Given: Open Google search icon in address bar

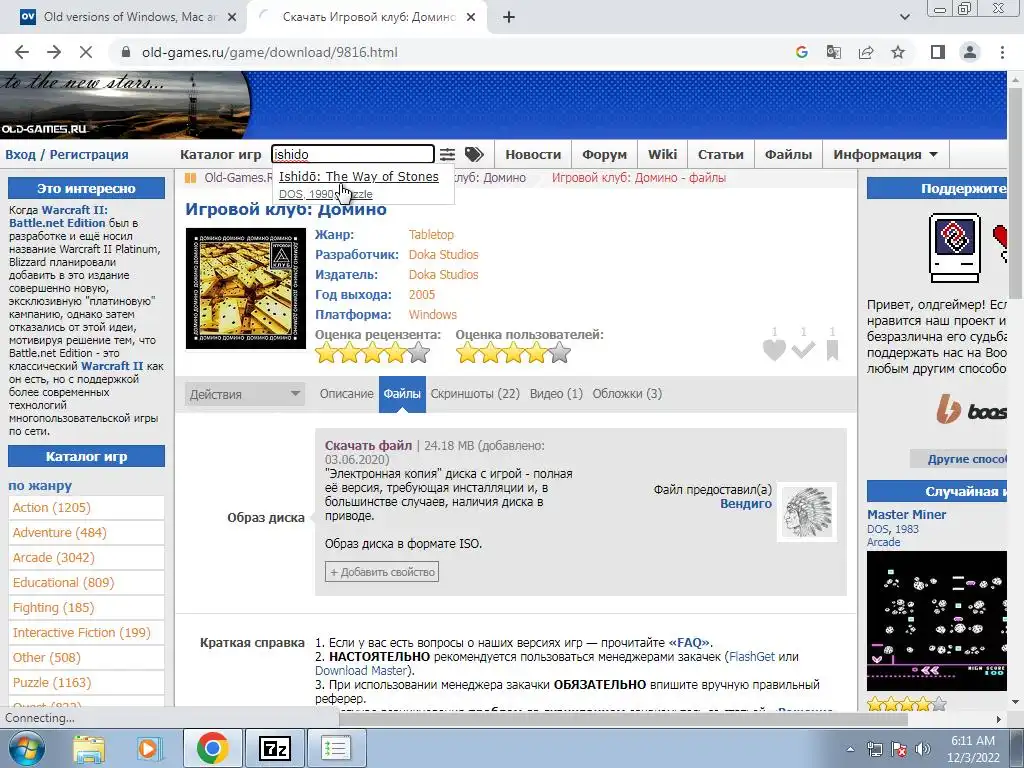Looking at the screenshot, I should [802, 52].
